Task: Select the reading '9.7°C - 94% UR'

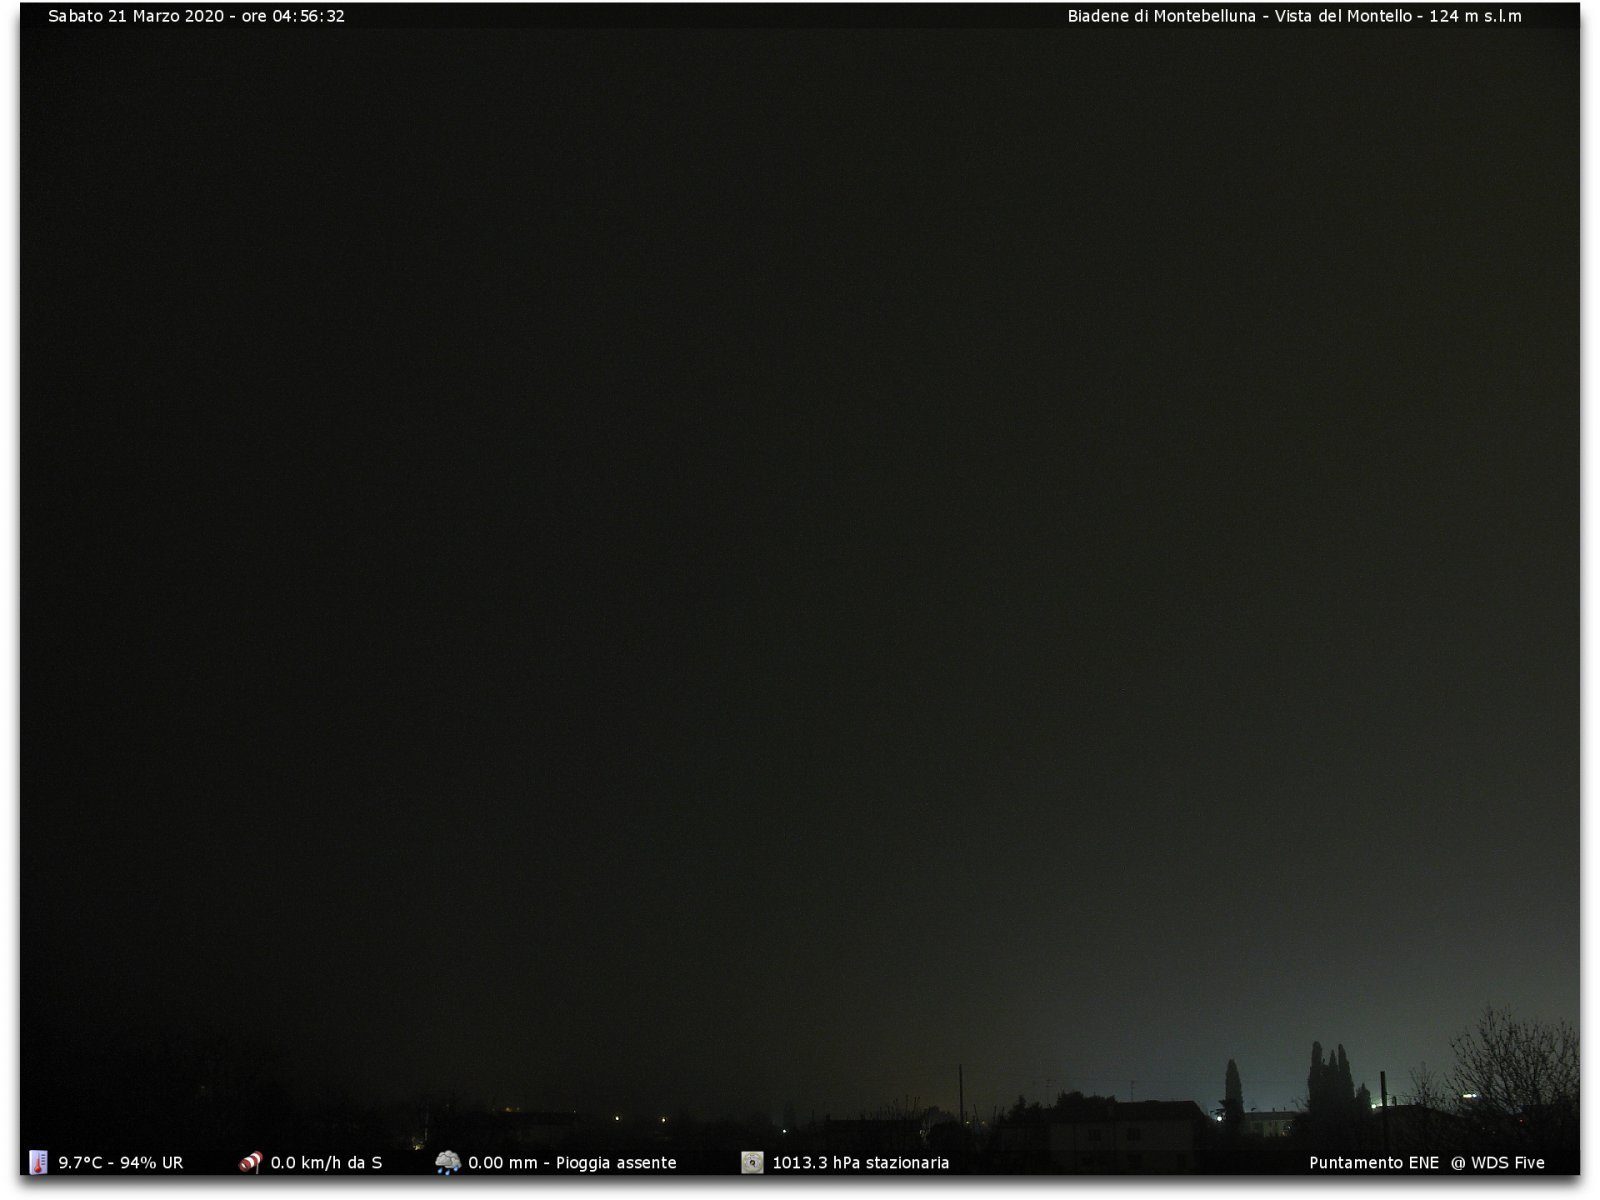Action: click(121, 1163)
